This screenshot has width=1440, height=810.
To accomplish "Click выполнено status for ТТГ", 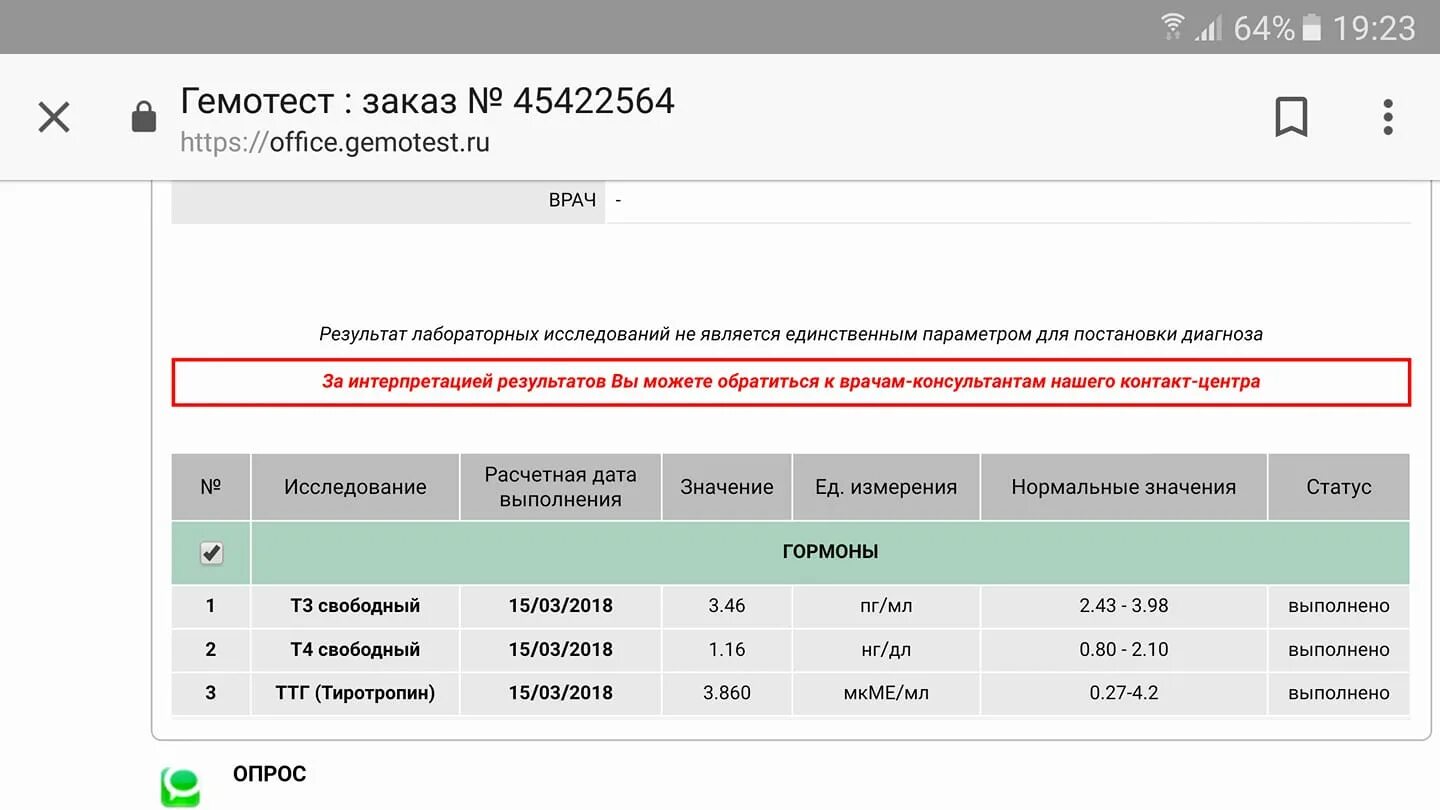I will click(x=1339, y=693).
